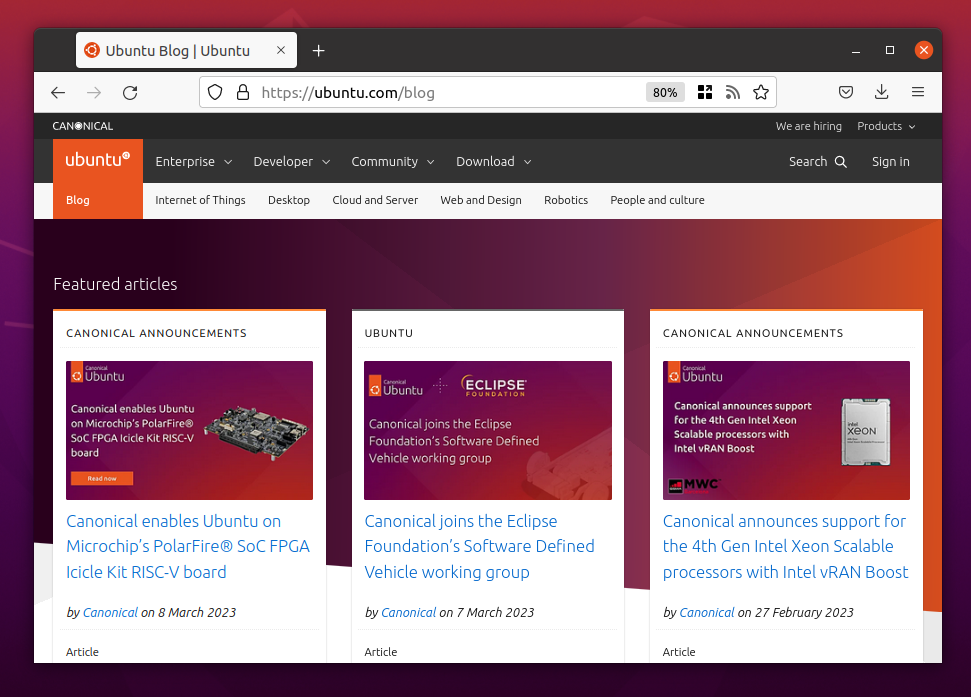Expand the Community menu
The image size is (971, 697).
tap(393, 162)
